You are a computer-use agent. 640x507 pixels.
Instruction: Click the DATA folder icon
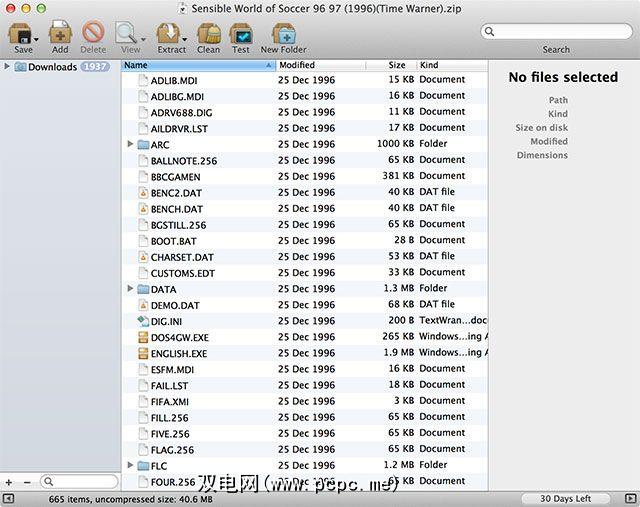(143, 289)
